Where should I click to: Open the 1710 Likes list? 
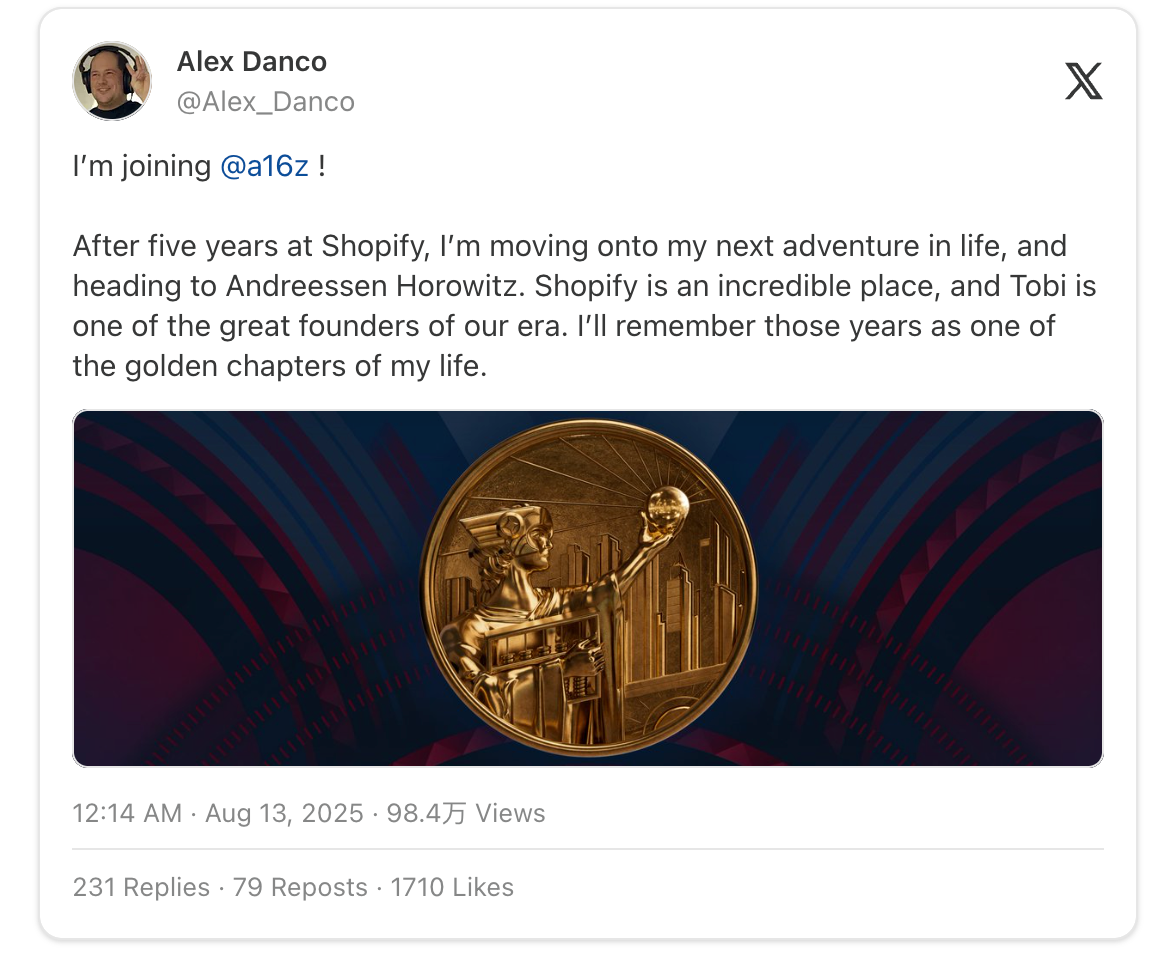coord(452,887)
